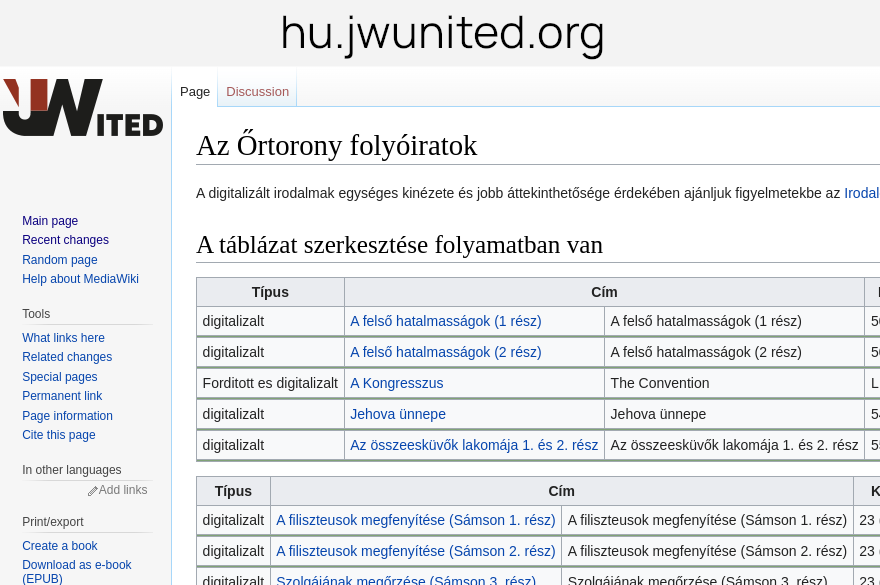Switch to the Discussion tab
Image resolution: width=880 pixels, height=585 pixels.
click(x=258, y=92)
